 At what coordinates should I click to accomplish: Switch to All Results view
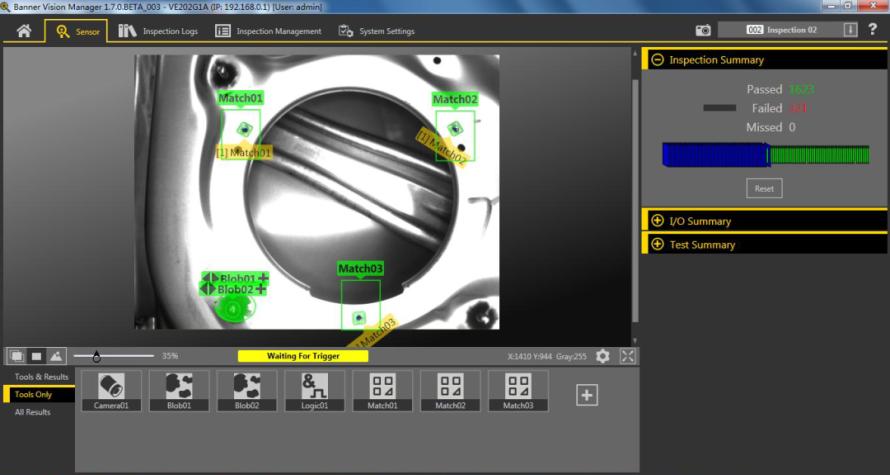[x=32, y=412]
